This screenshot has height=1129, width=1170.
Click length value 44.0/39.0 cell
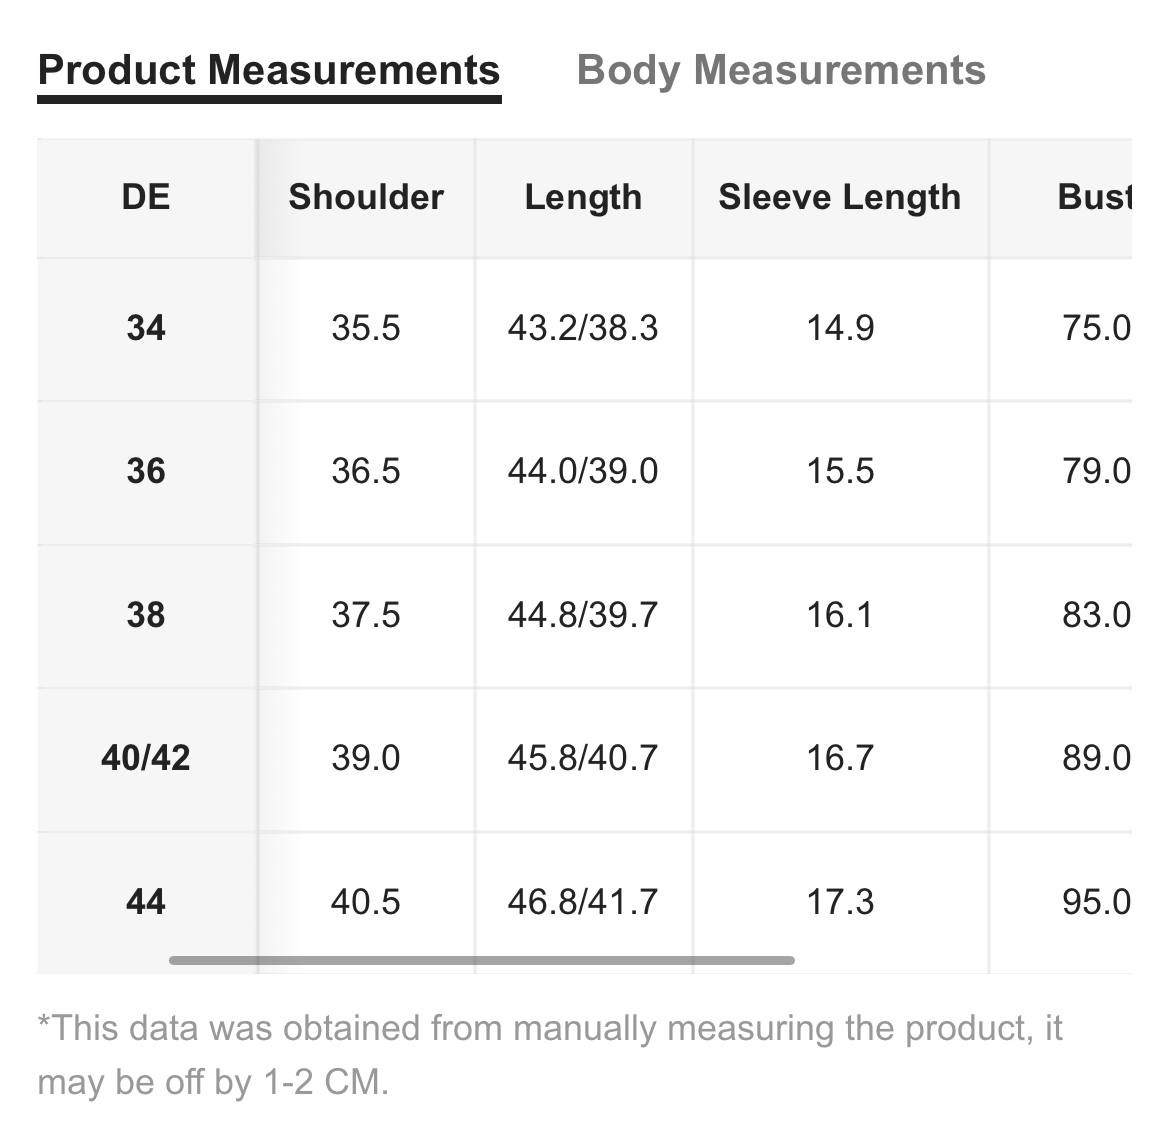[584, 472]
